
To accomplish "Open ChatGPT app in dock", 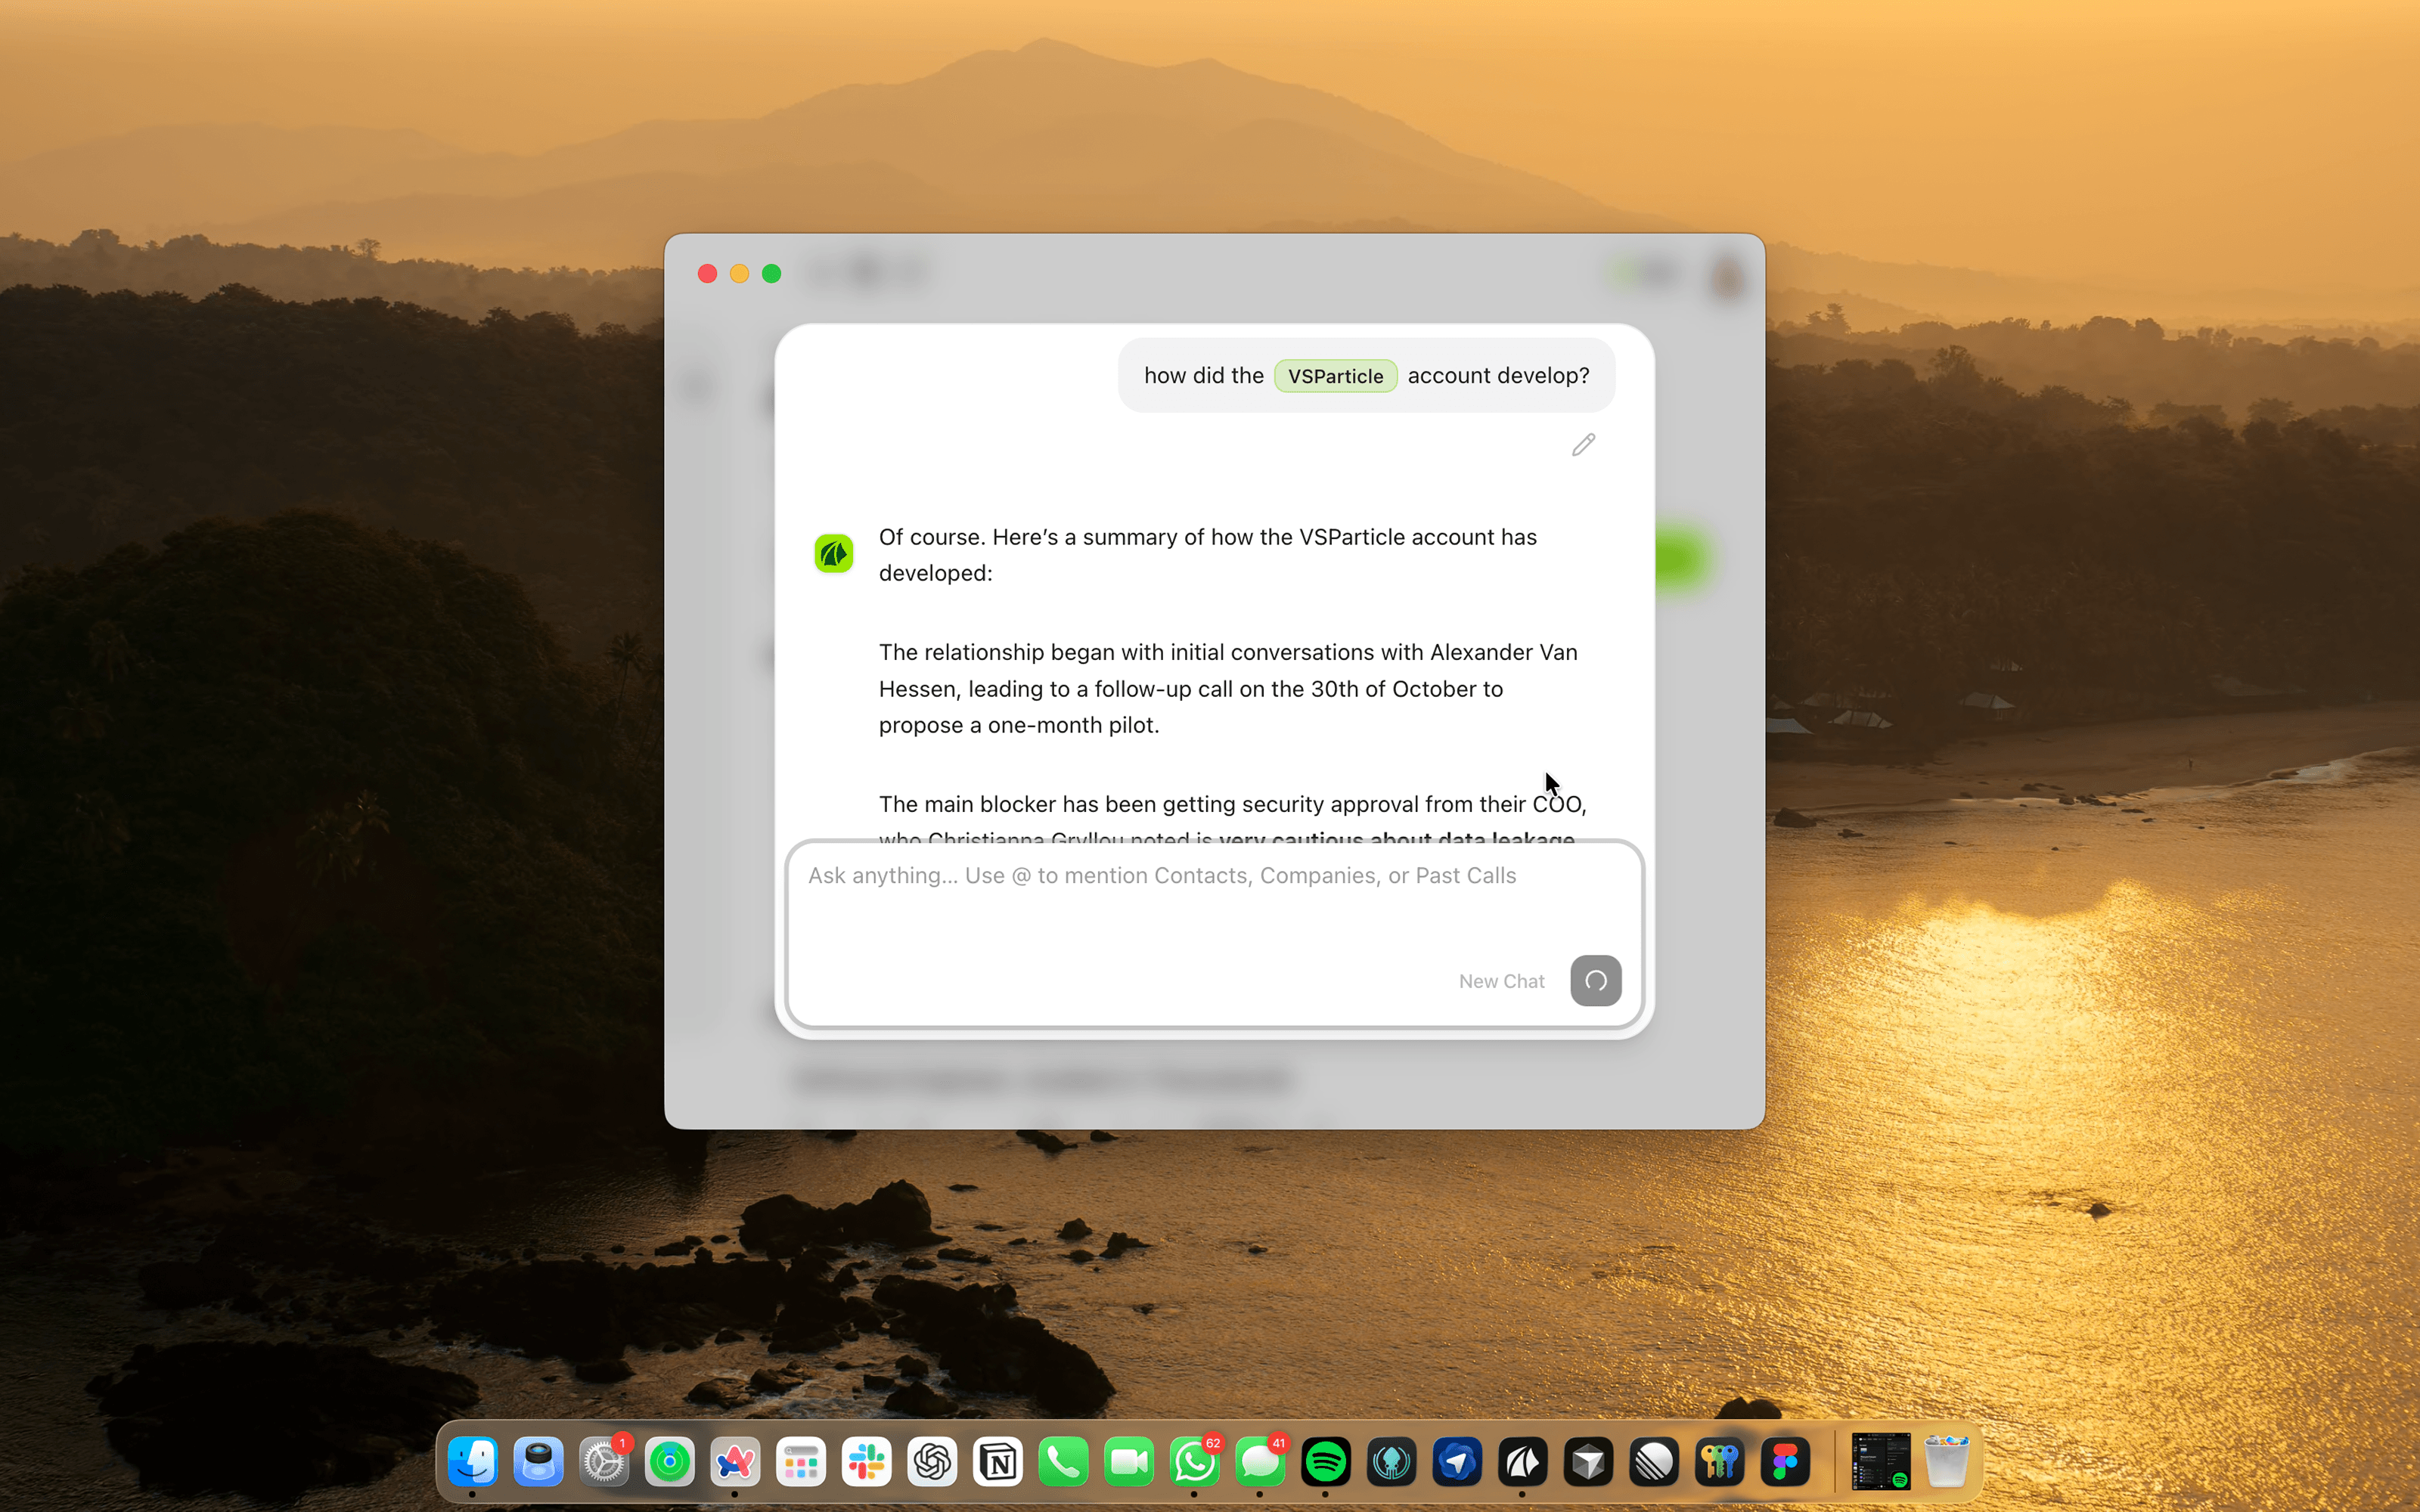I will coord(932,1463).
